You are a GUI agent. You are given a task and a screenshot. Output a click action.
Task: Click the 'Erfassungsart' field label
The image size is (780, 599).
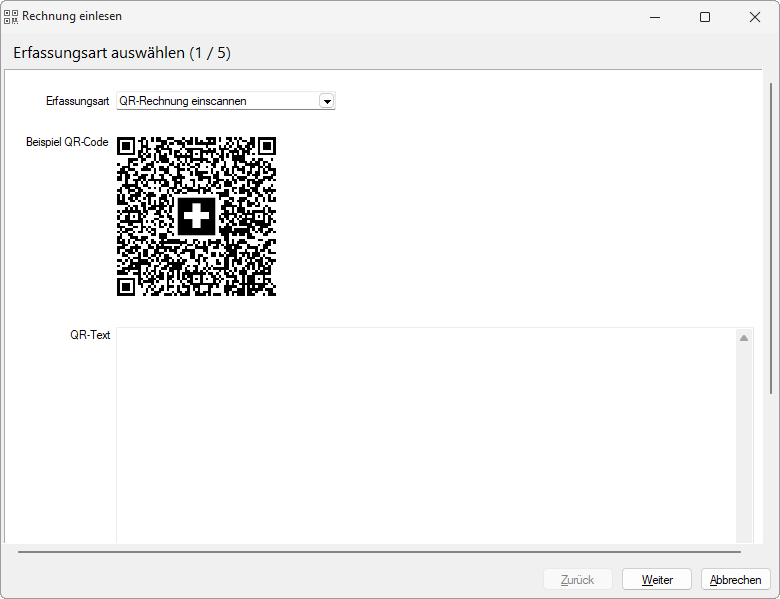pyautogui.click(x=77, y=101)
